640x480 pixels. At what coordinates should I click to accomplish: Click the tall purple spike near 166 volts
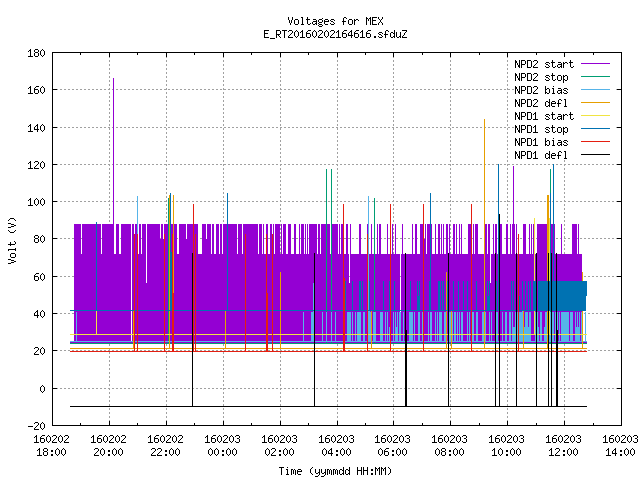[x=113, y=150]
